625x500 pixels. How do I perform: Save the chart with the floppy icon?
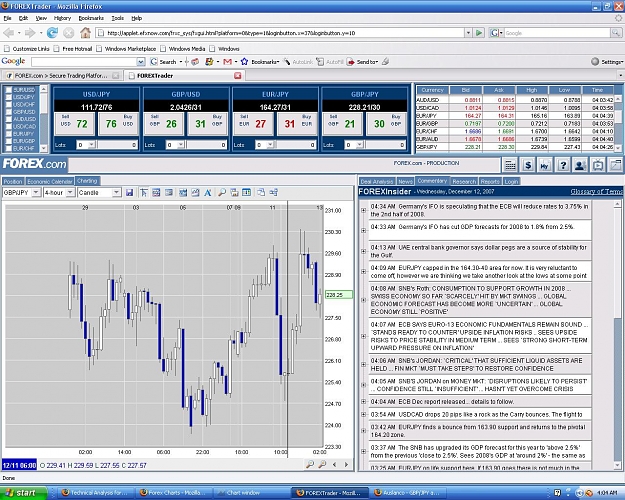click(x=129, y=193)
